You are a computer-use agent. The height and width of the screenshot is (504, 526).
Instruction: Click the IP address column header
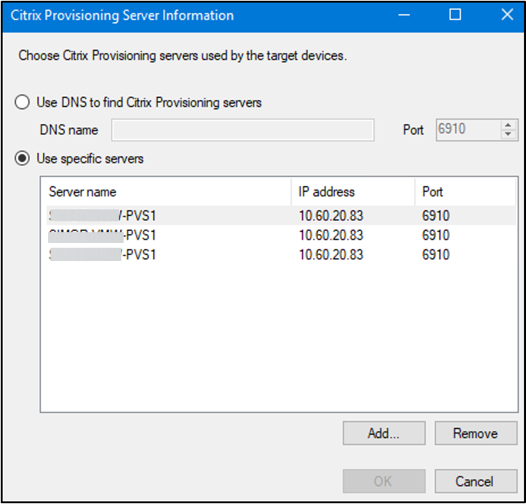click(x=353, y=192)
